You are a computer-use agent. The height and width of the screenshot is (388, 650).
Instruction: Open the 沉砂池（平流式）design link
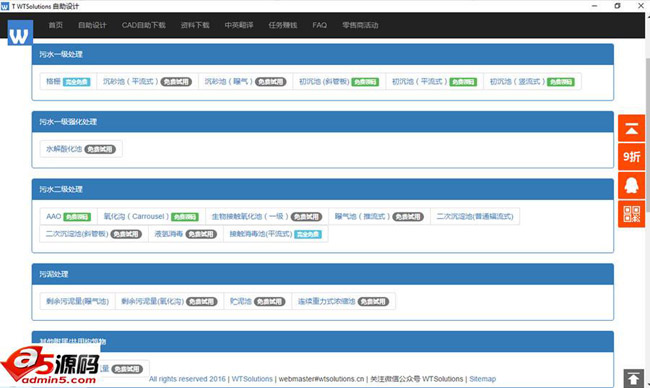pos(148,82)
